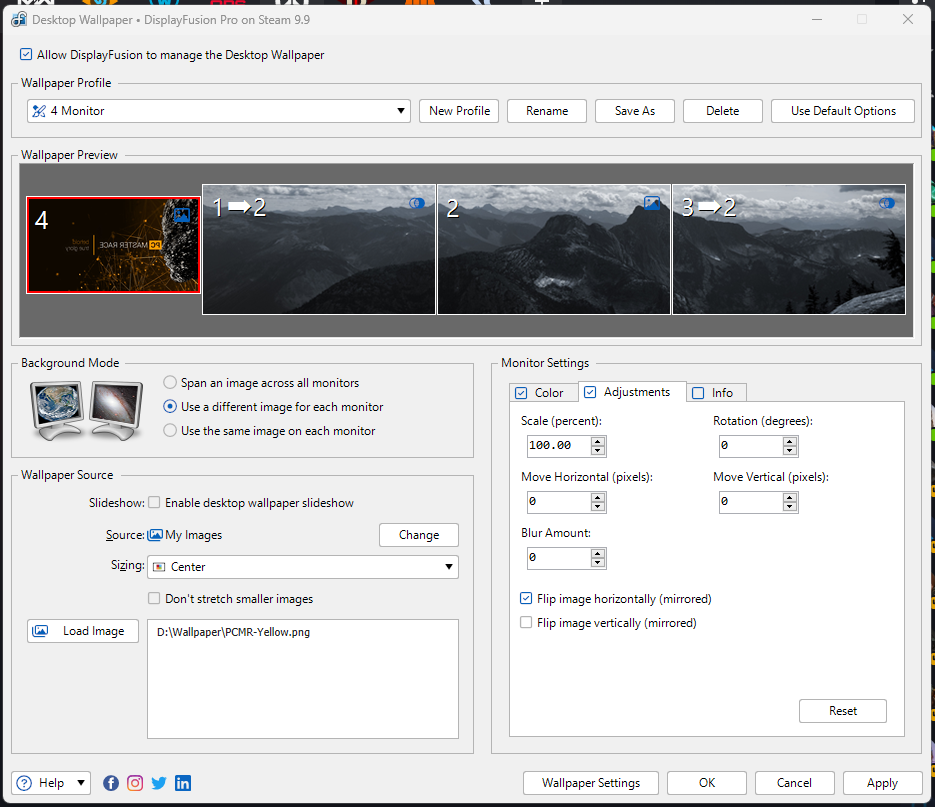
Task: Click image icon on monitor 2 preview
Action: [x=652, y=203]
